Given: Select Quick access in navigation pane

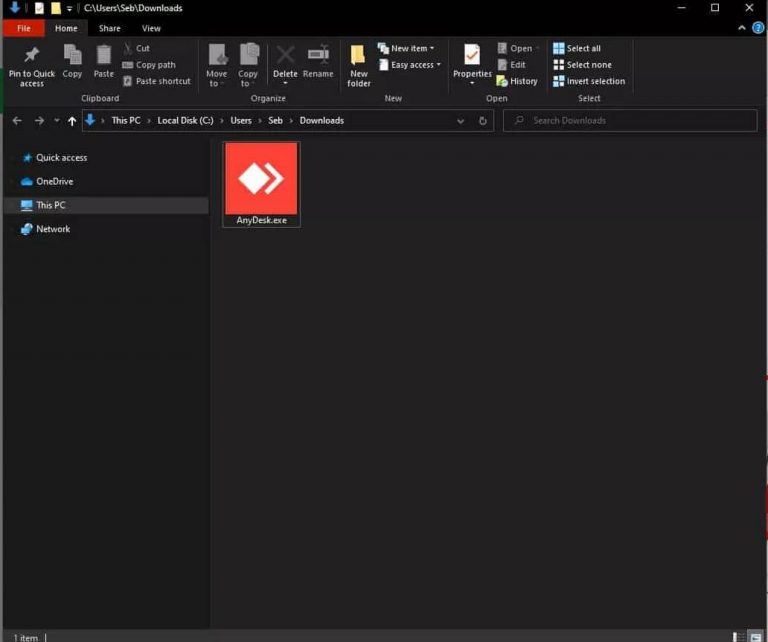Looking at the screenshot, I should point(62,158).
